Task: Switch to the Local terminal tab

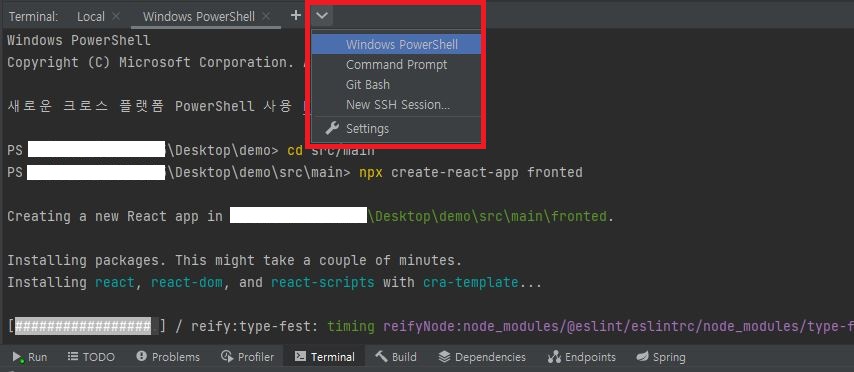Action: point(90,17)
